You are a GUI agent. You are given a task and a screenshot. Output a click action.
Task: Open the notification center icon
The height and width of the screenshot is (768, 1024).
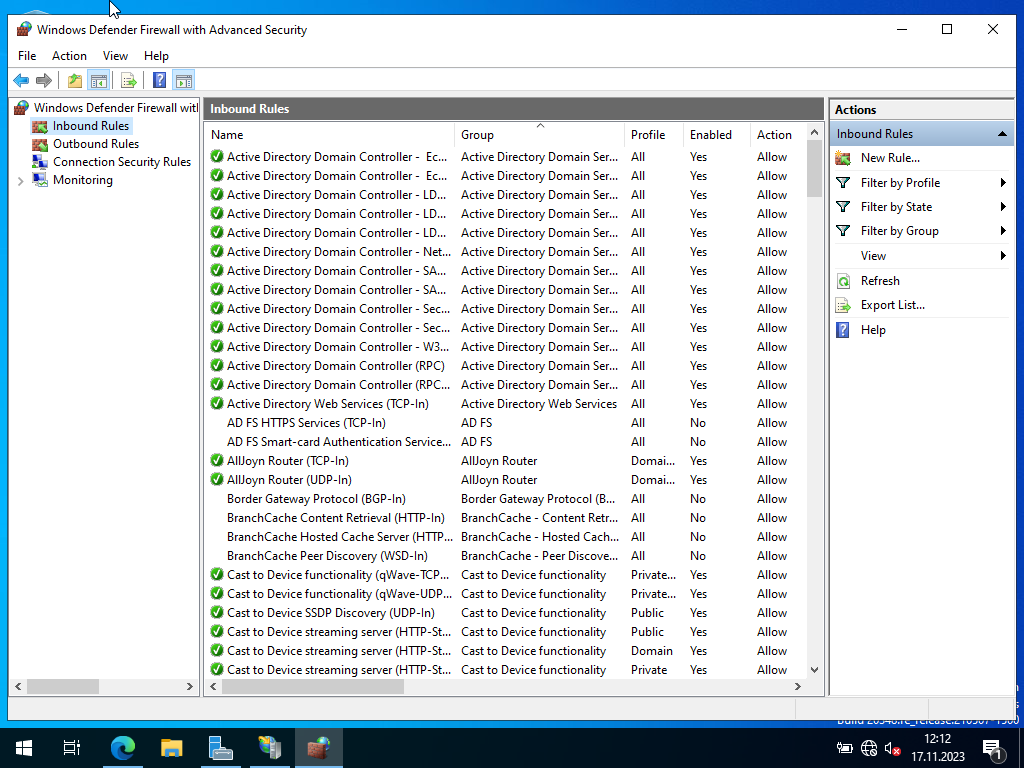coord(993,750)
